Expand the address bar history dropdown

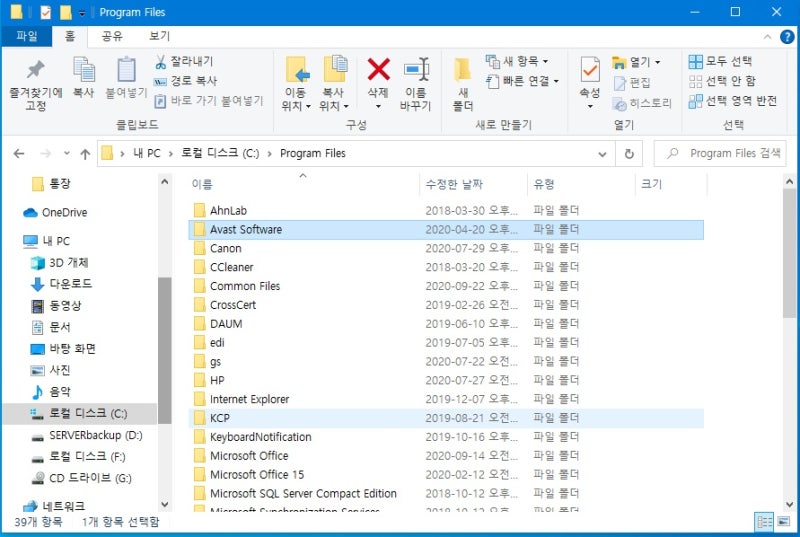[x=602, y=154]
